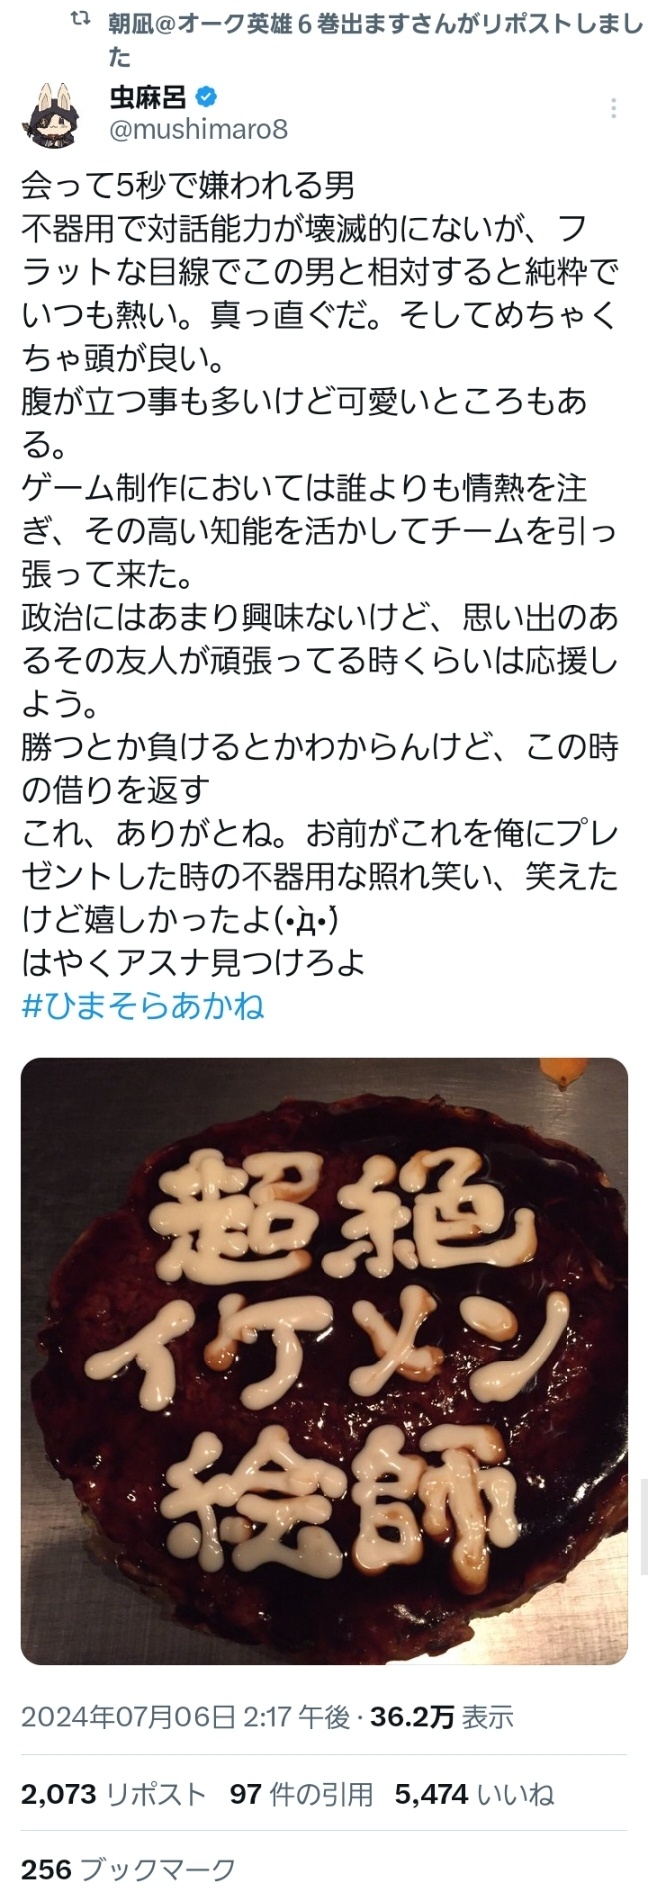
Task: Show the 5,474 いいね likes list
Action: point(474,1794)
